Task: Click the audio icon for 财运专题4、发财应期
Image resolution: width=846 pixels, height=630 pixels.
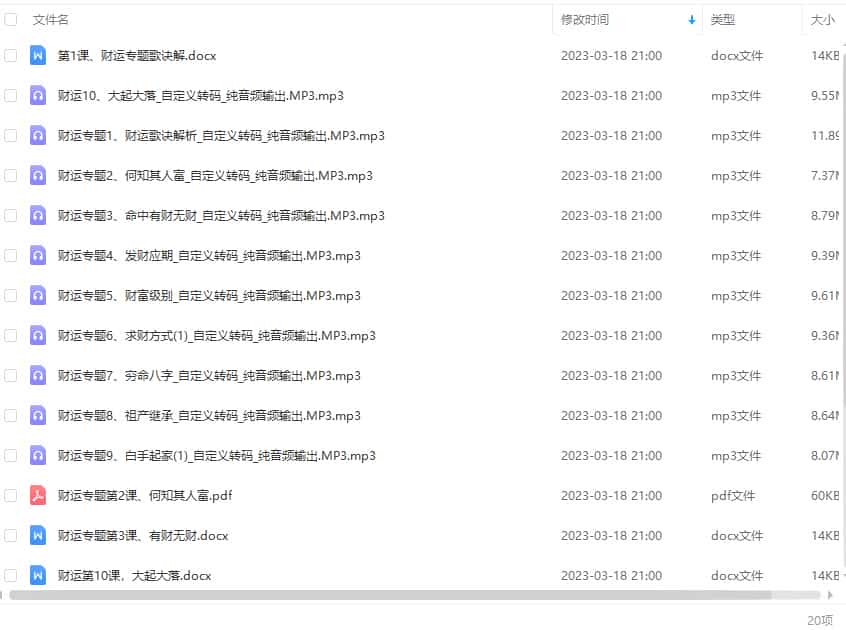Action: coord(38,255)
